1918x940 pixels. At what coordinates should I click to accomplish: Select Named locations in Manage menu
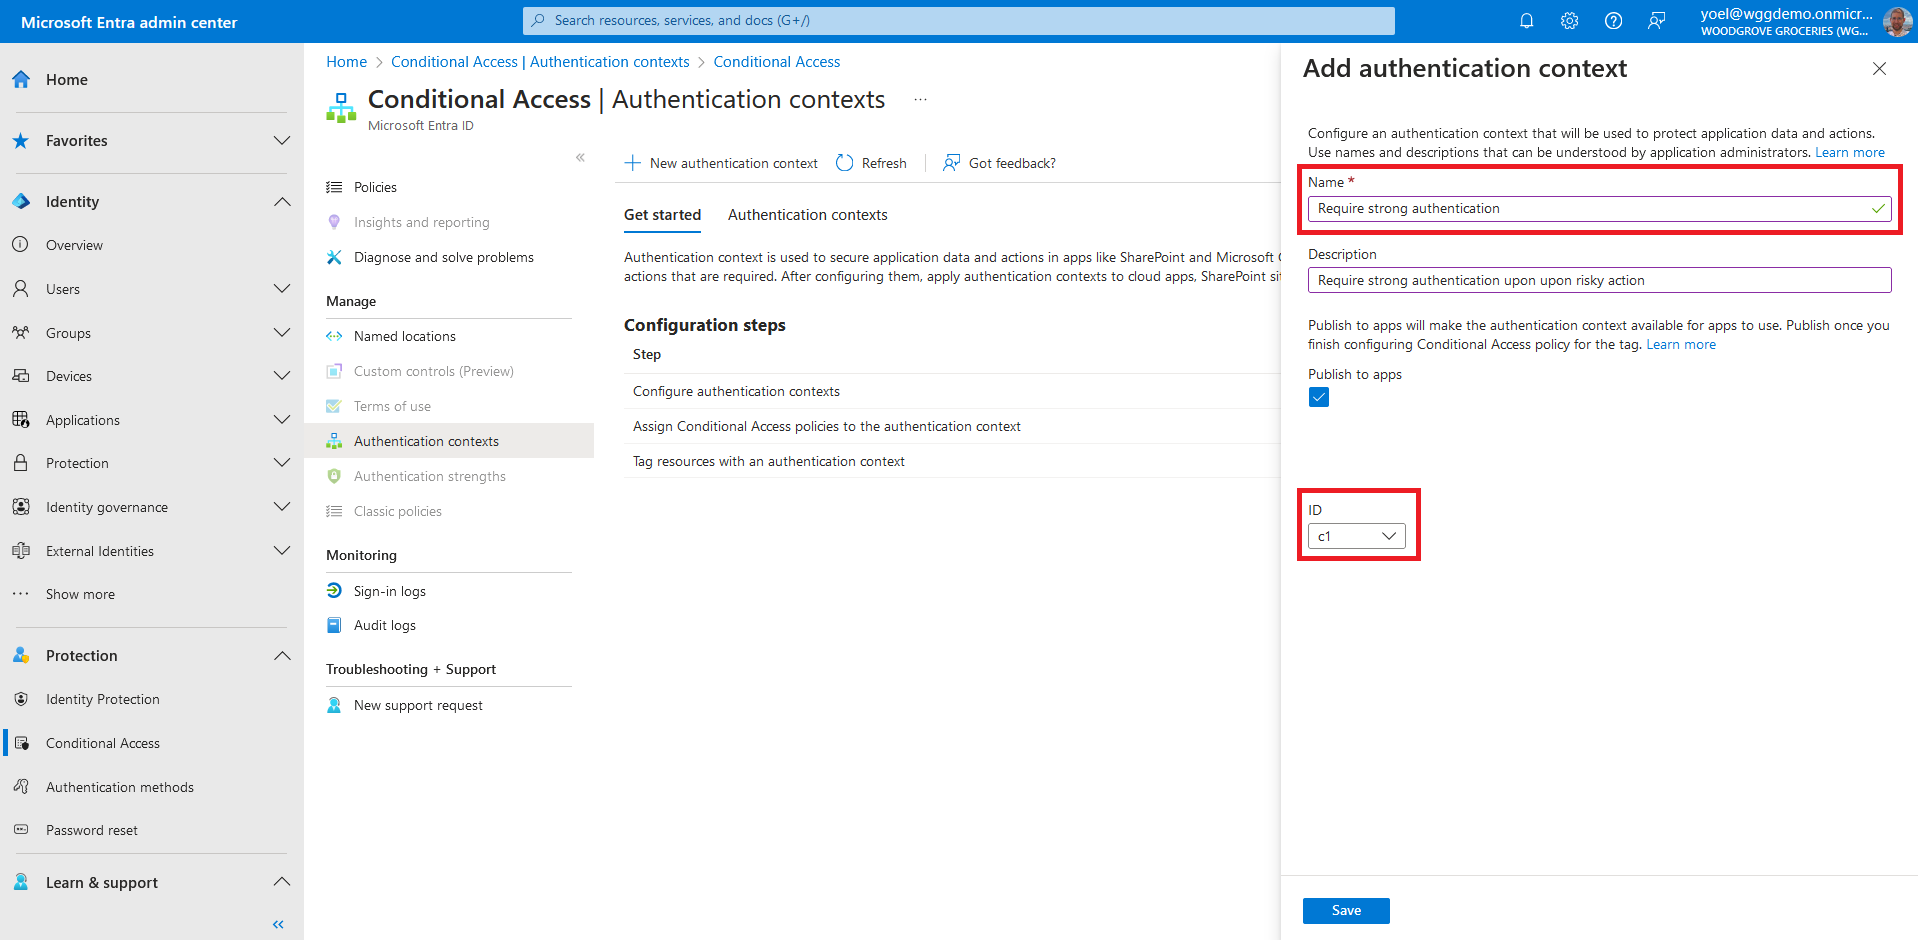(x=404, y=336)
